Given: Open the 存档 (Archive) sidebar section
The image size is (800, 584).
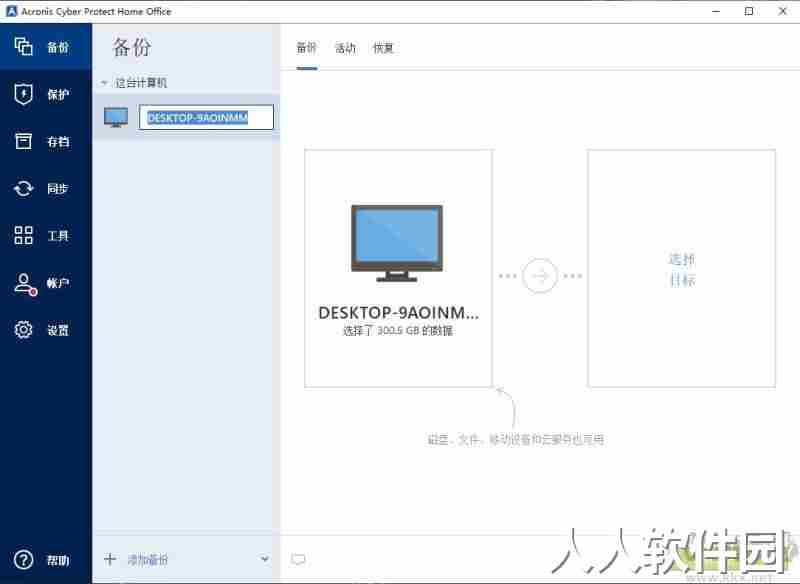Looking at the screenshot, I should (x=46, y=141).
